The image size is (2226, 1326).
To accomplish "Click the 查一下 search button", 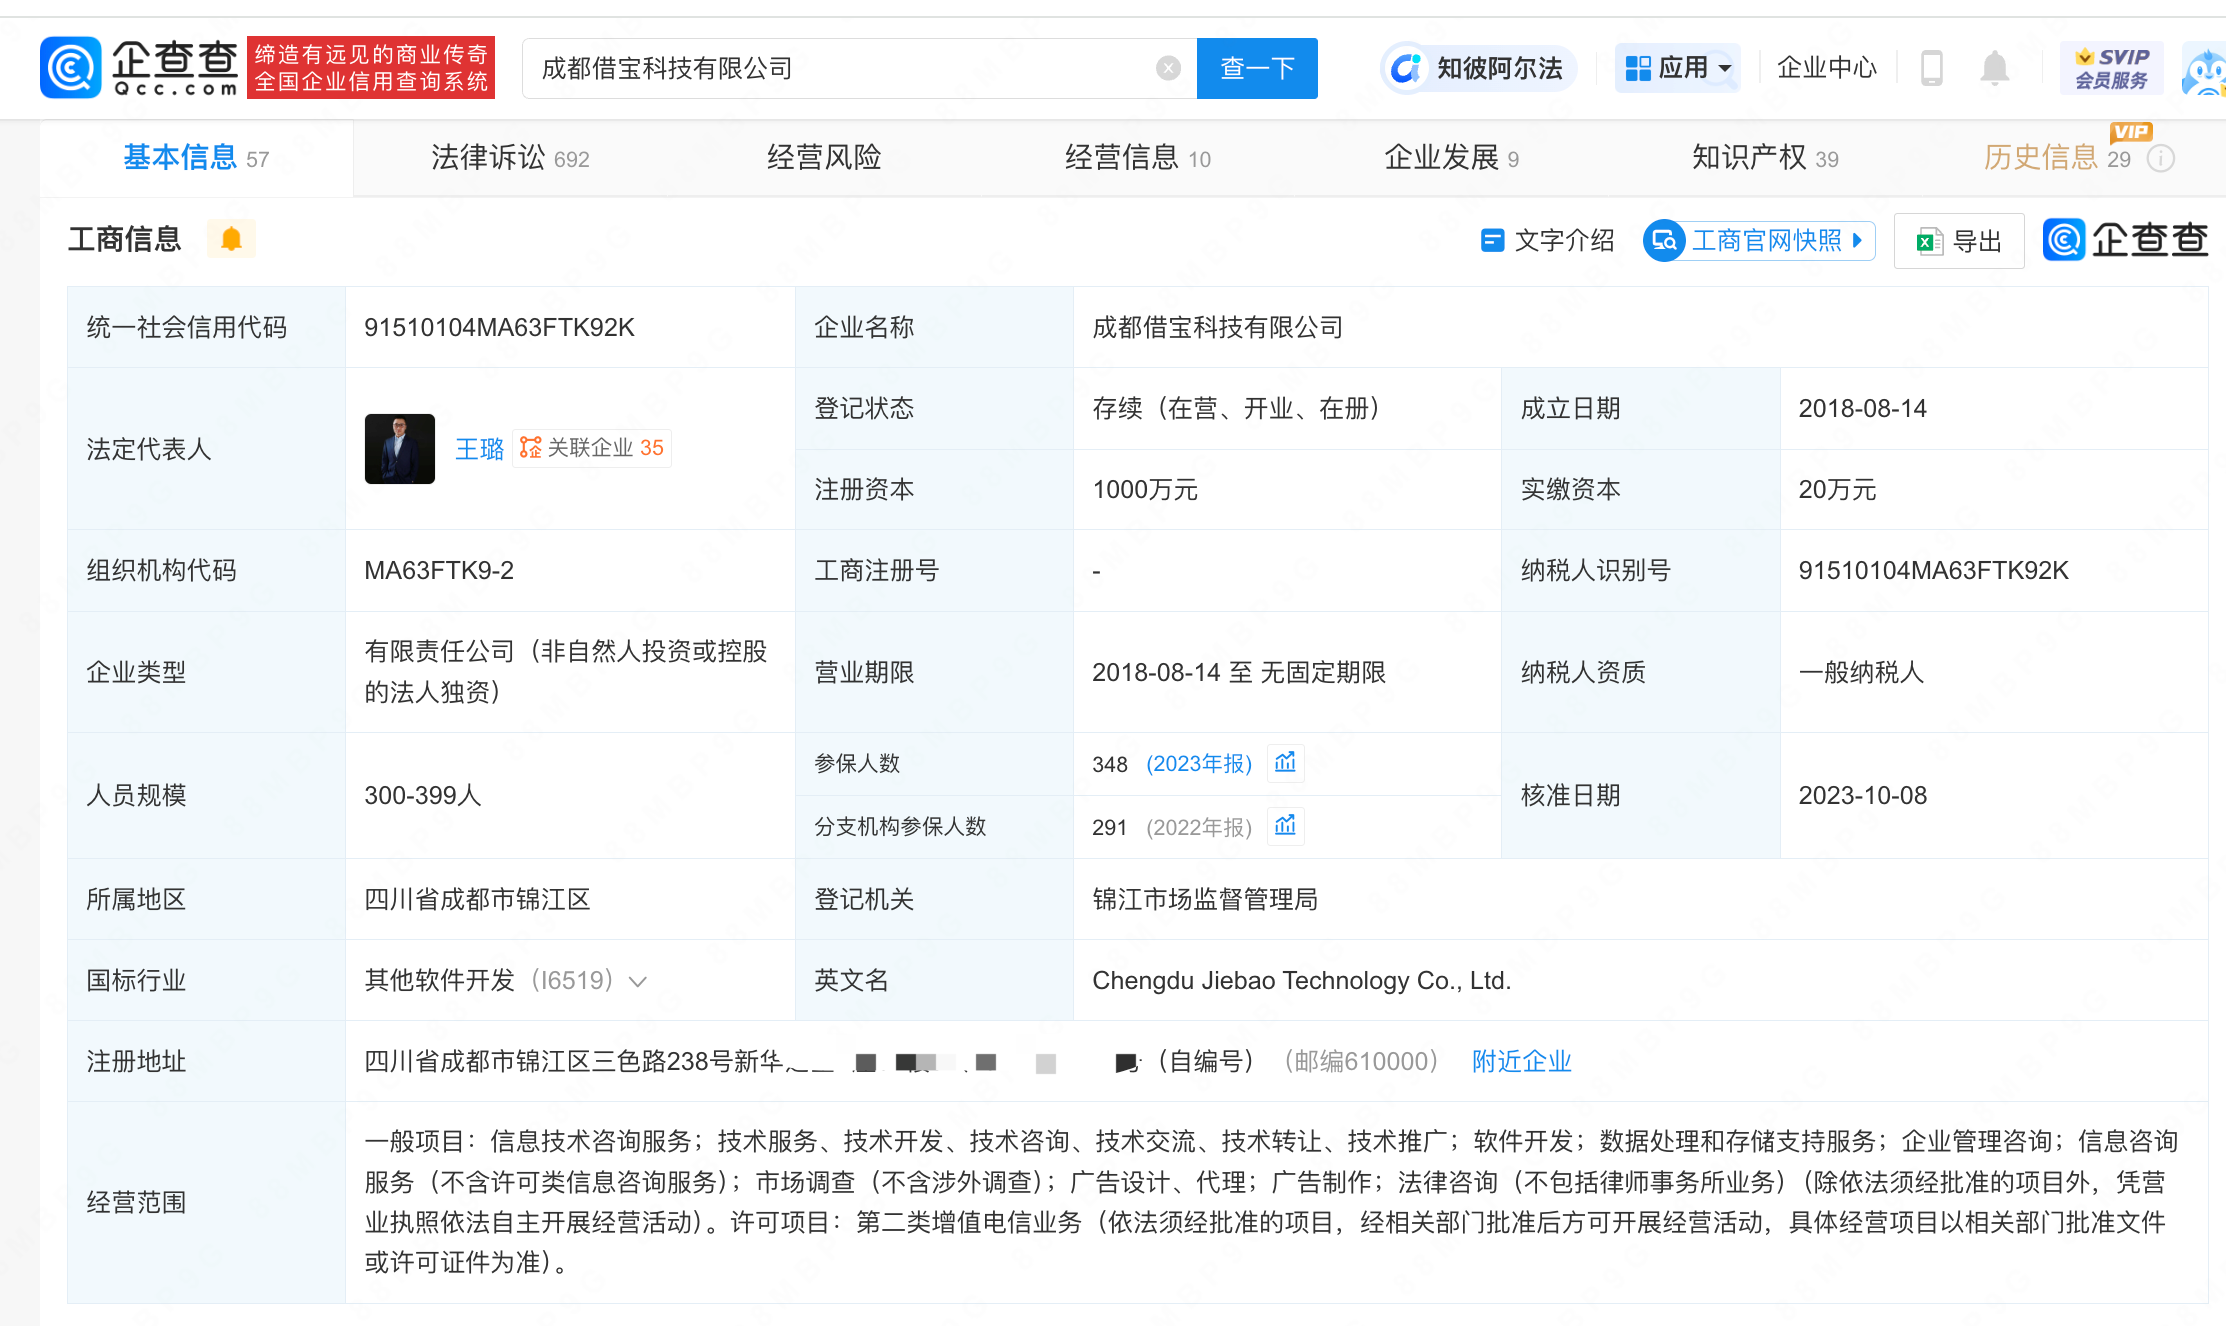I will pos(1256,68).
